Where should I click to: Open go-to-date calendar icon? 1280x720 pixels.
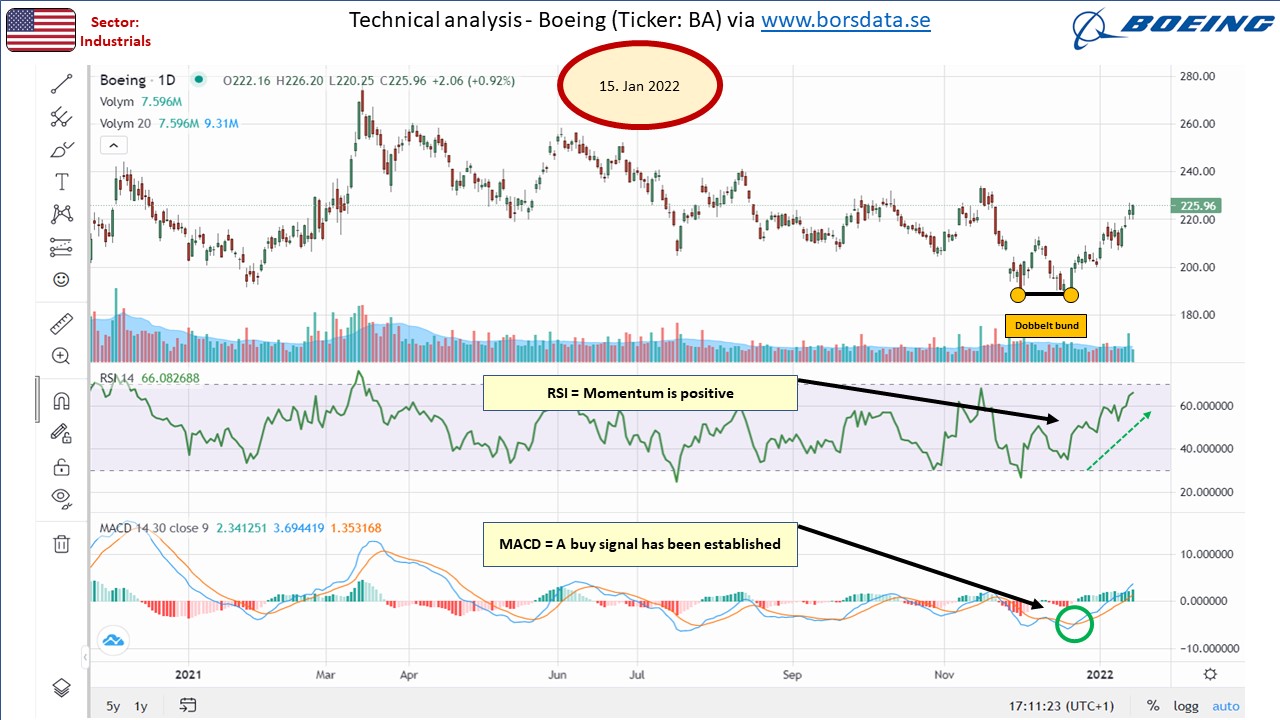point(189,706)
